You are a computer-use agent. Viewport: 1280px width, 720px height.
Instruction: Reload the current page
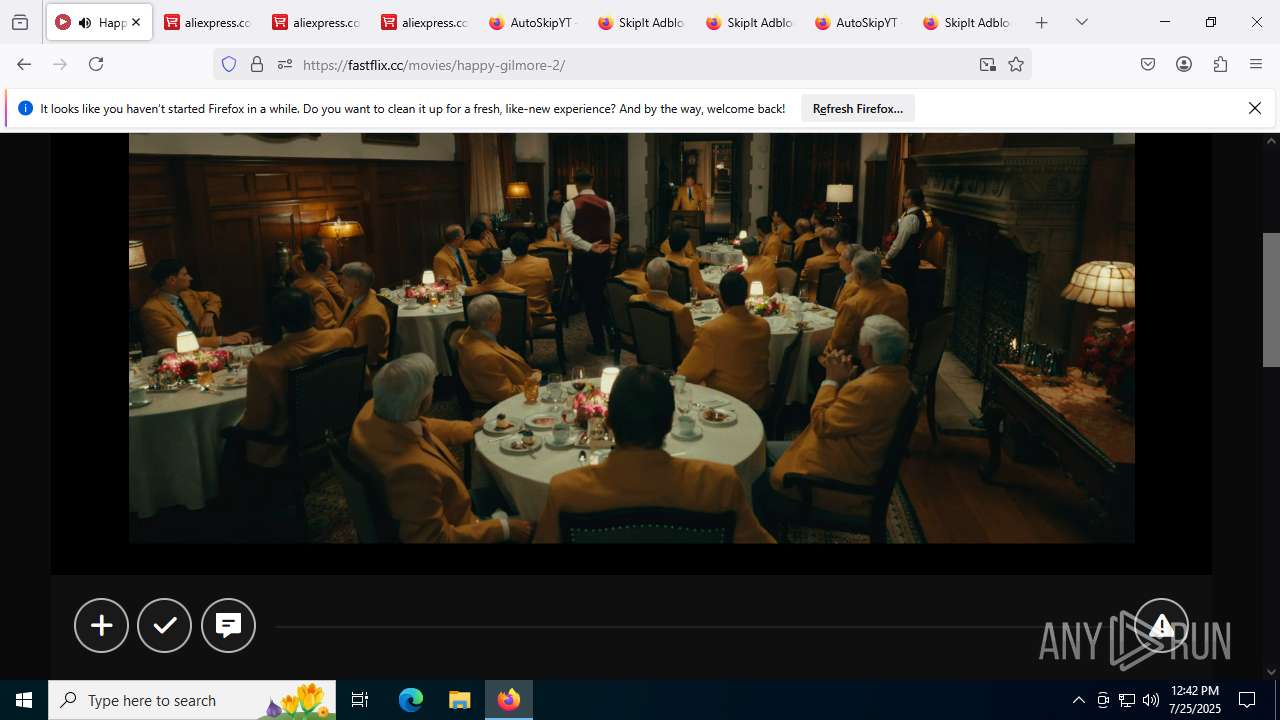pos(96,64)
